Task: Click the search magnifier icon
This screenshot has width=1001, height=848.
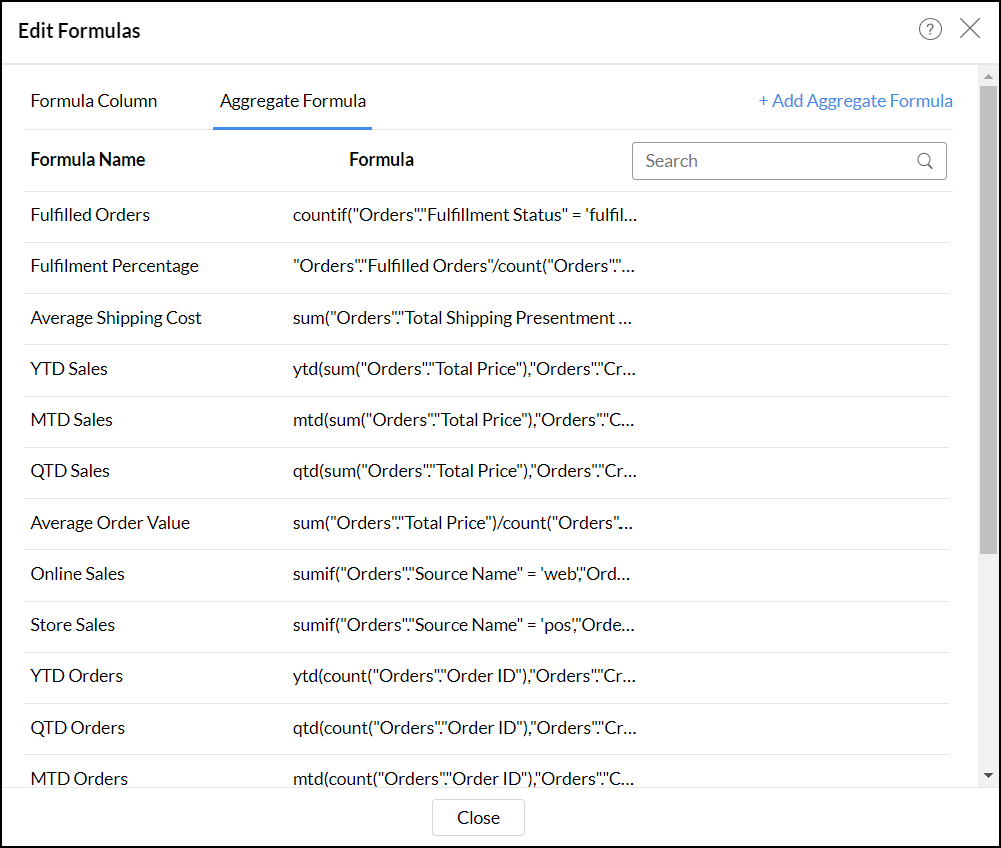Action: click(925, 161)
